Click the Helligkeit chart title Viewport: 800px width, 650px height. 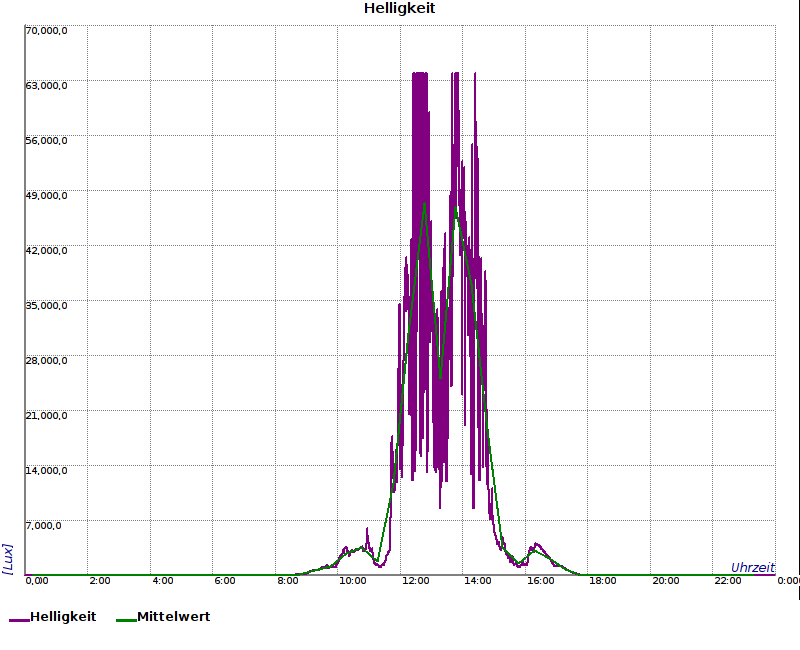399,9
